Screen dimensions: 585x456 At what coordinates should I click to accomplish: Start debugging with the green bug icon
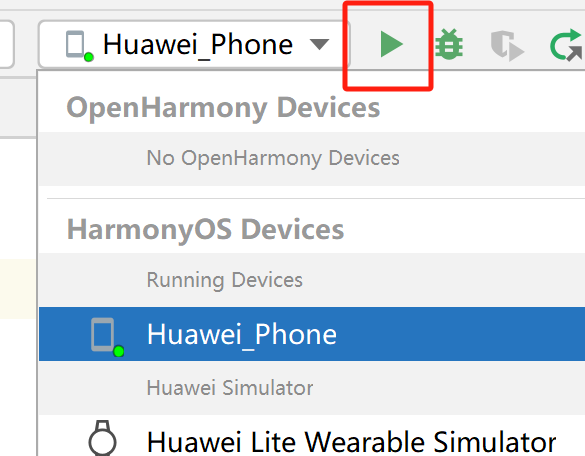449,44
